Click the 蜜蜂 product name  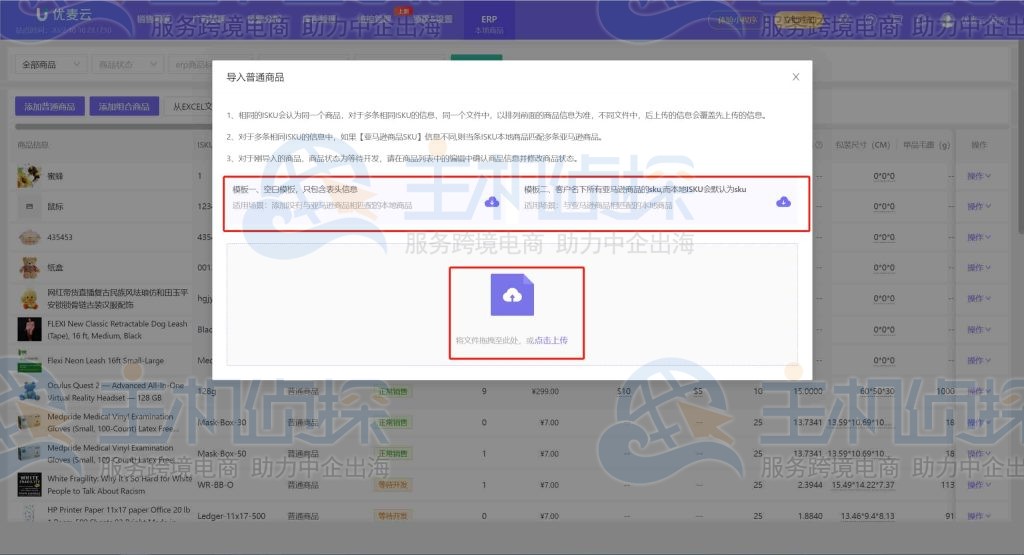tap(55, 176)
